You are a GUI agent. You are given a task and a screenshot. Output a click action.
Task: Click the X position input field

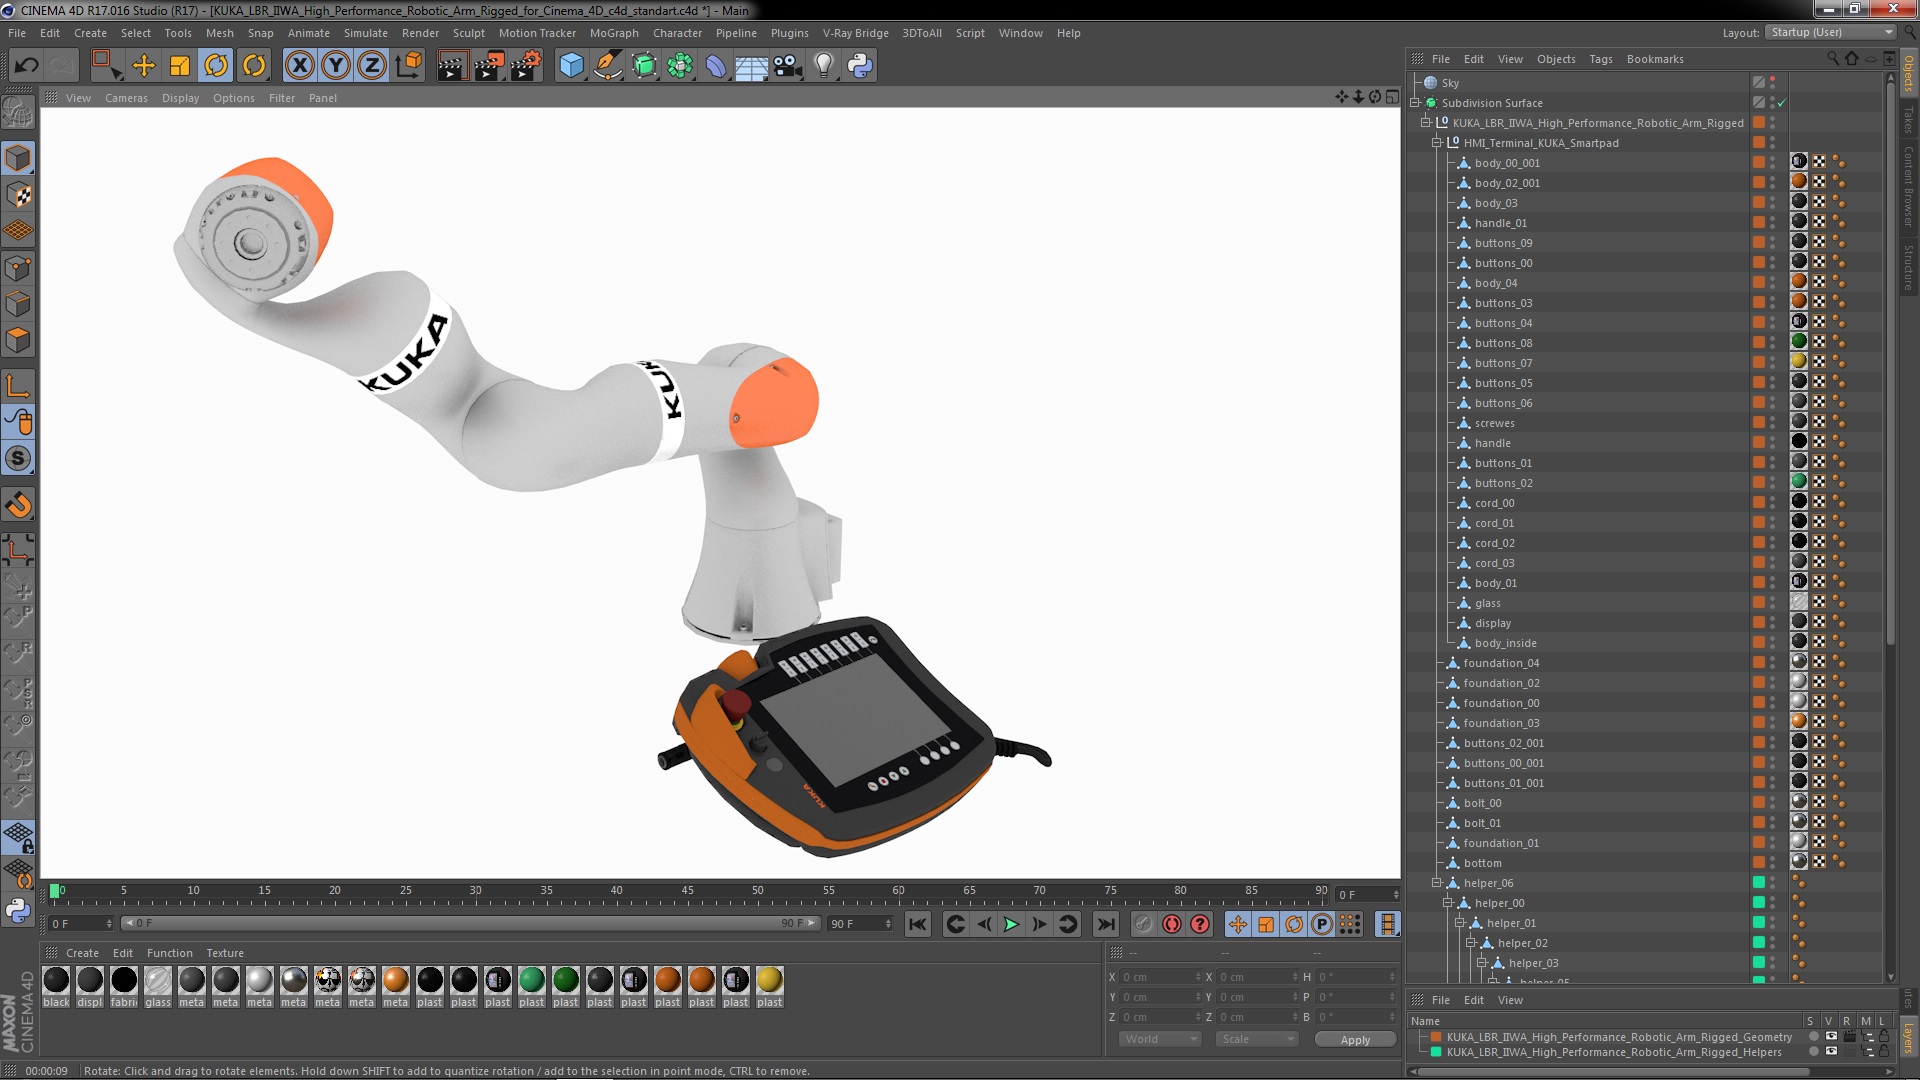click(1161, 977)
